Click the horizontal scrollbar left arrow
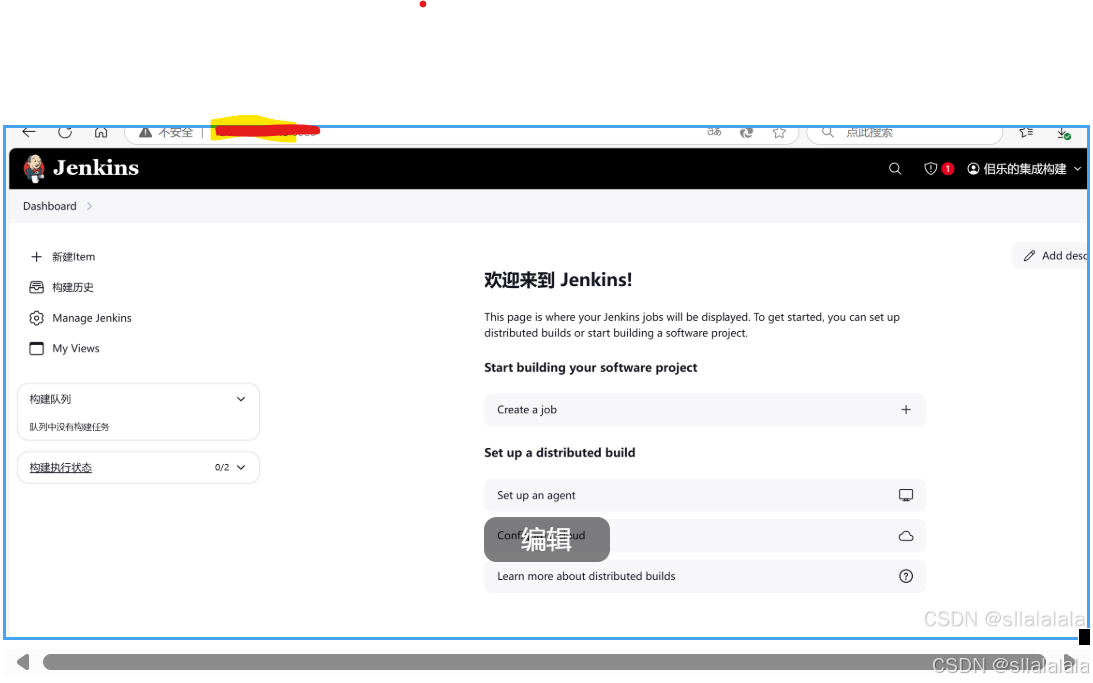 coord(22,662)
